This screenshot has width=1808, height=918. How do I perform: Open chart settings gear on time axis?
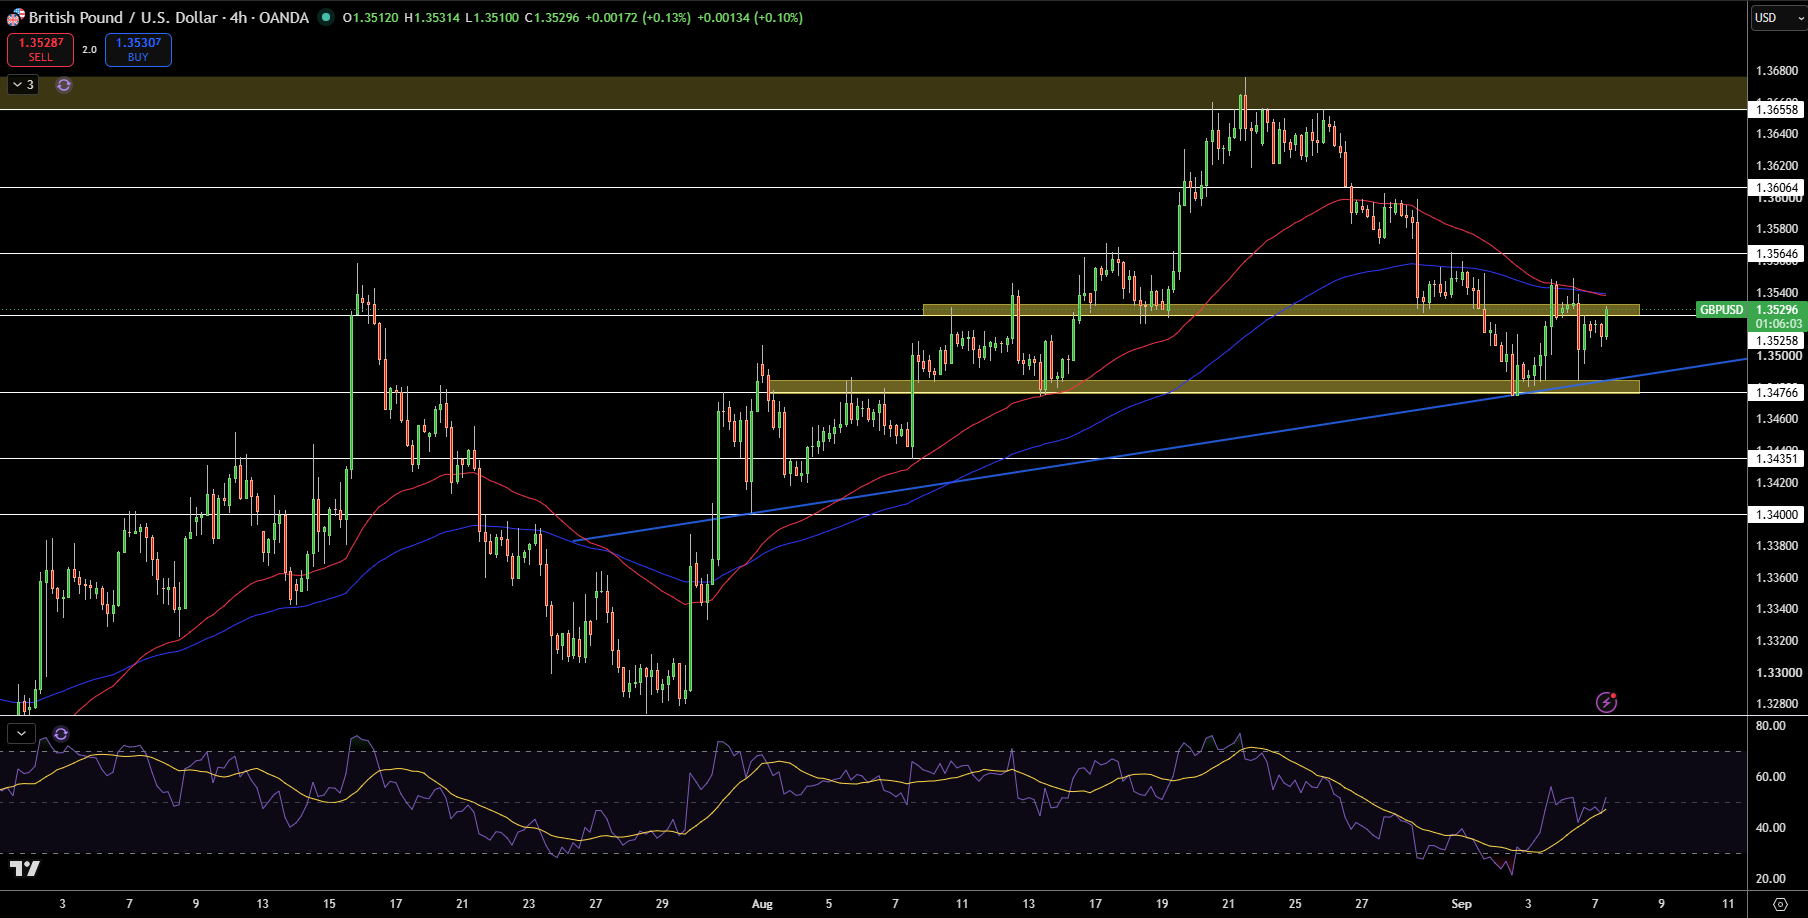coord(1780,904)
